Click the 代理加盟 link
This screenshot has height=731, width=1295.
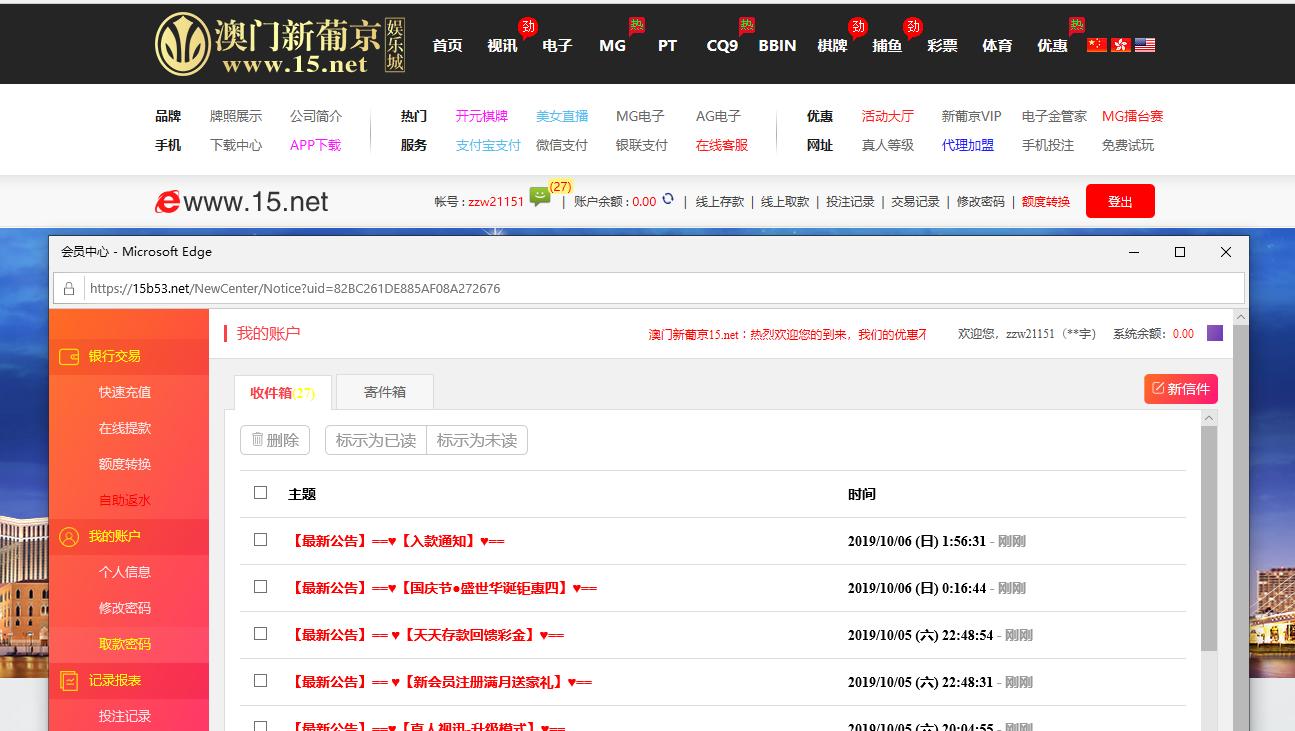968,145
